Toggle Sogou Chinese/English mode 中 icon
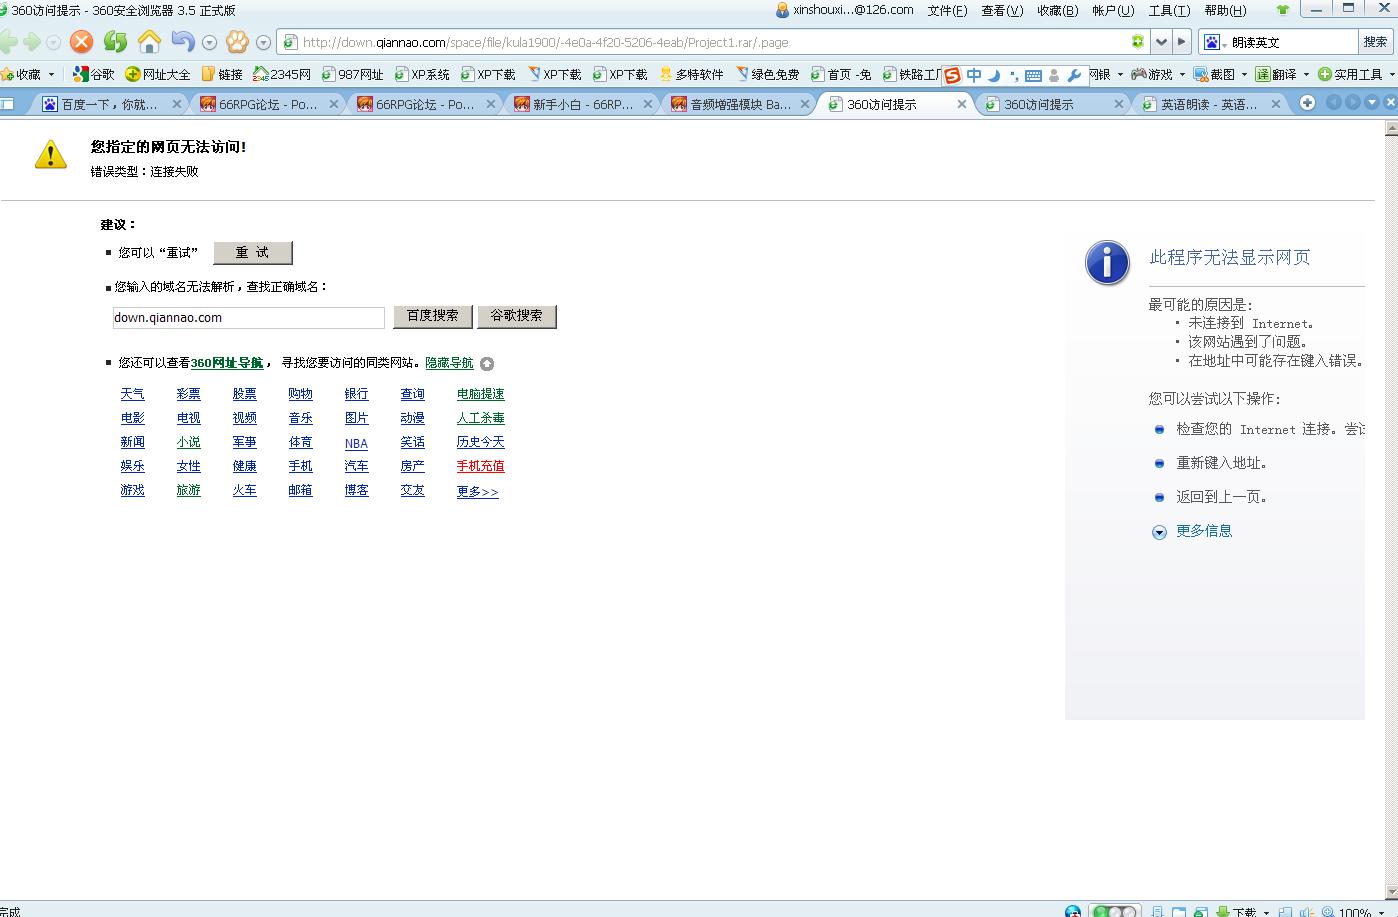The height and width of the screenshot is (917, 1398). 974,75
